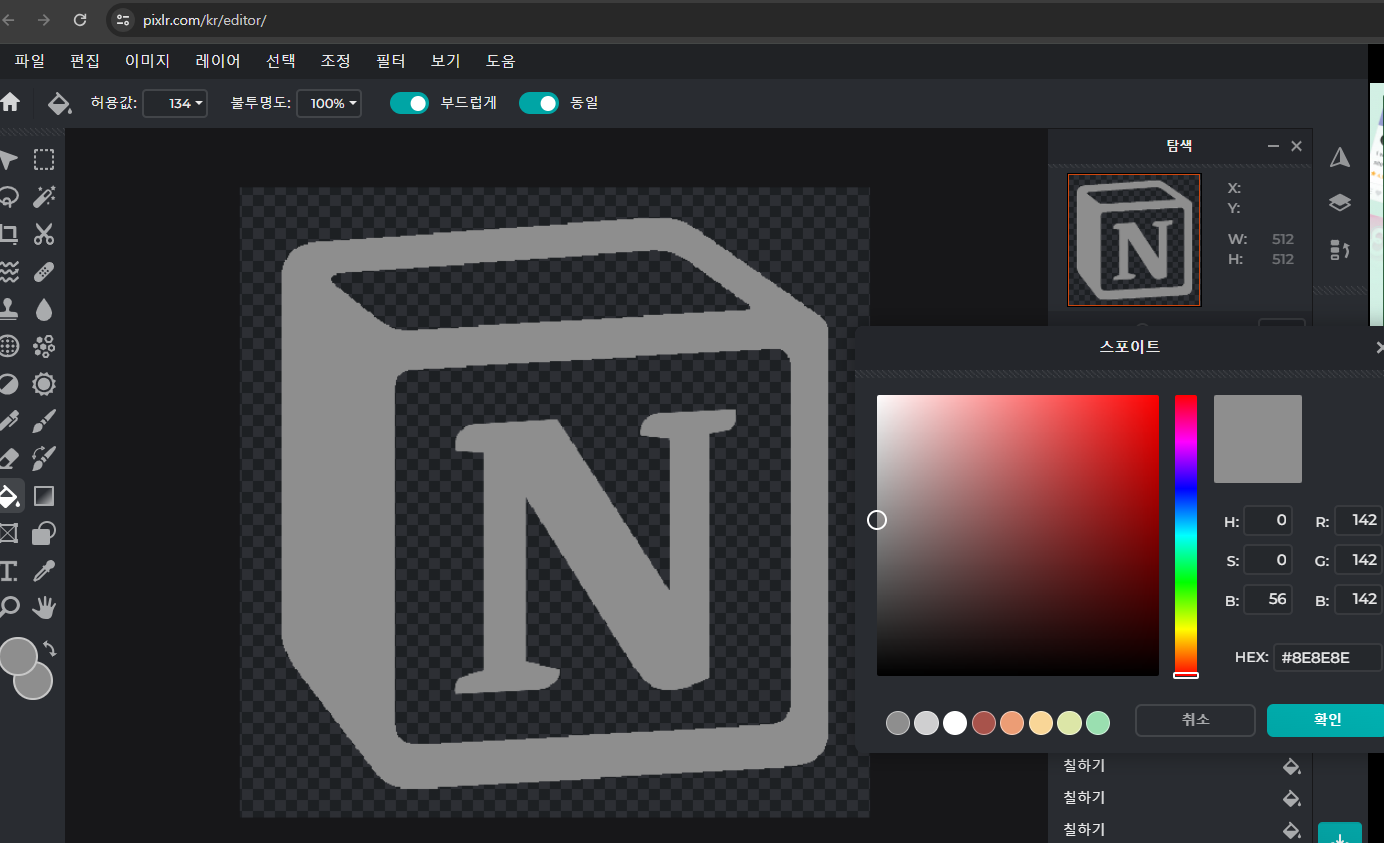
Task: Select the Crop tool
Action: (8, 234)
